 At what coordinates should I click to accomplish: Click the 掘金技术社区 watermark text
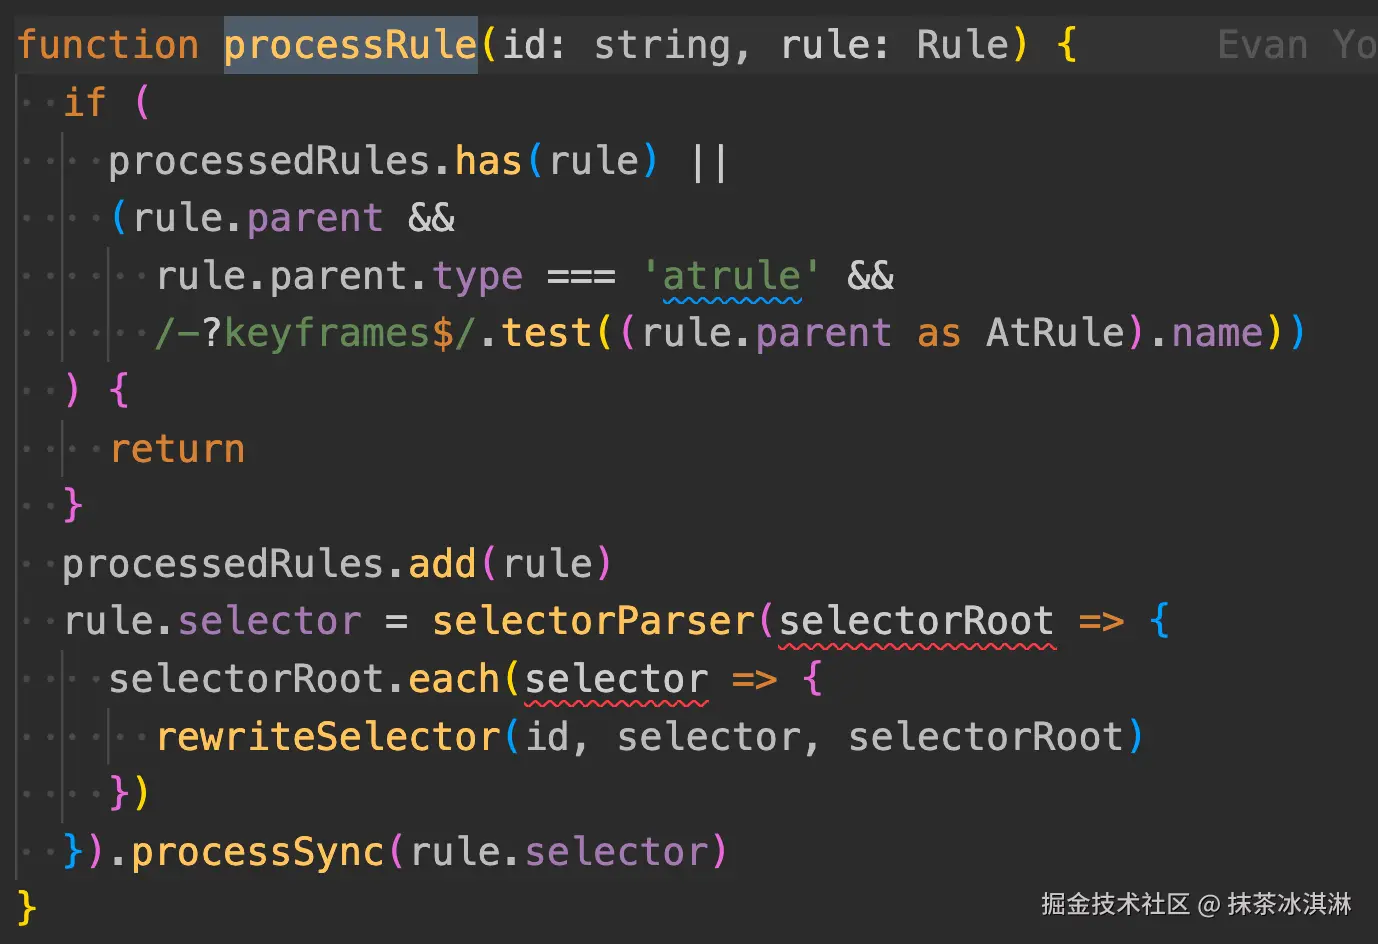click(x=1115, y=905)
